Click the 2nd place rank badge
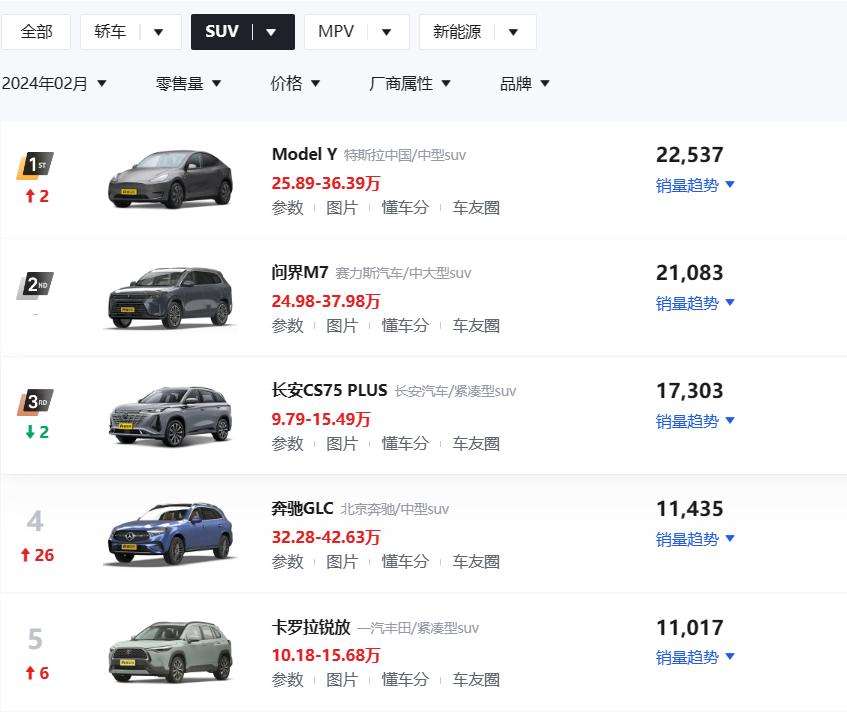Image resolution: width=847 pixels, height=712 pixels. 35,285
